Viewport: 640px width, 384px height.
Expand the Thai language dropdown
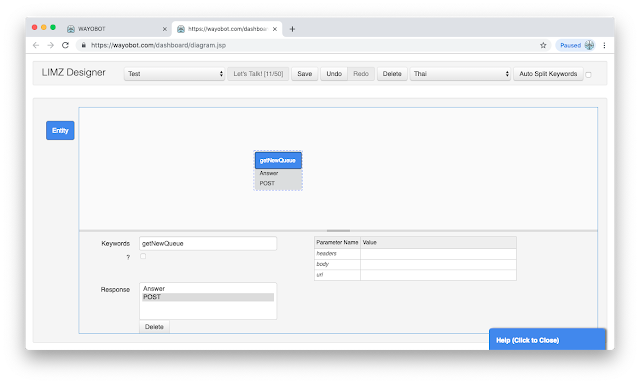point(460,74)
